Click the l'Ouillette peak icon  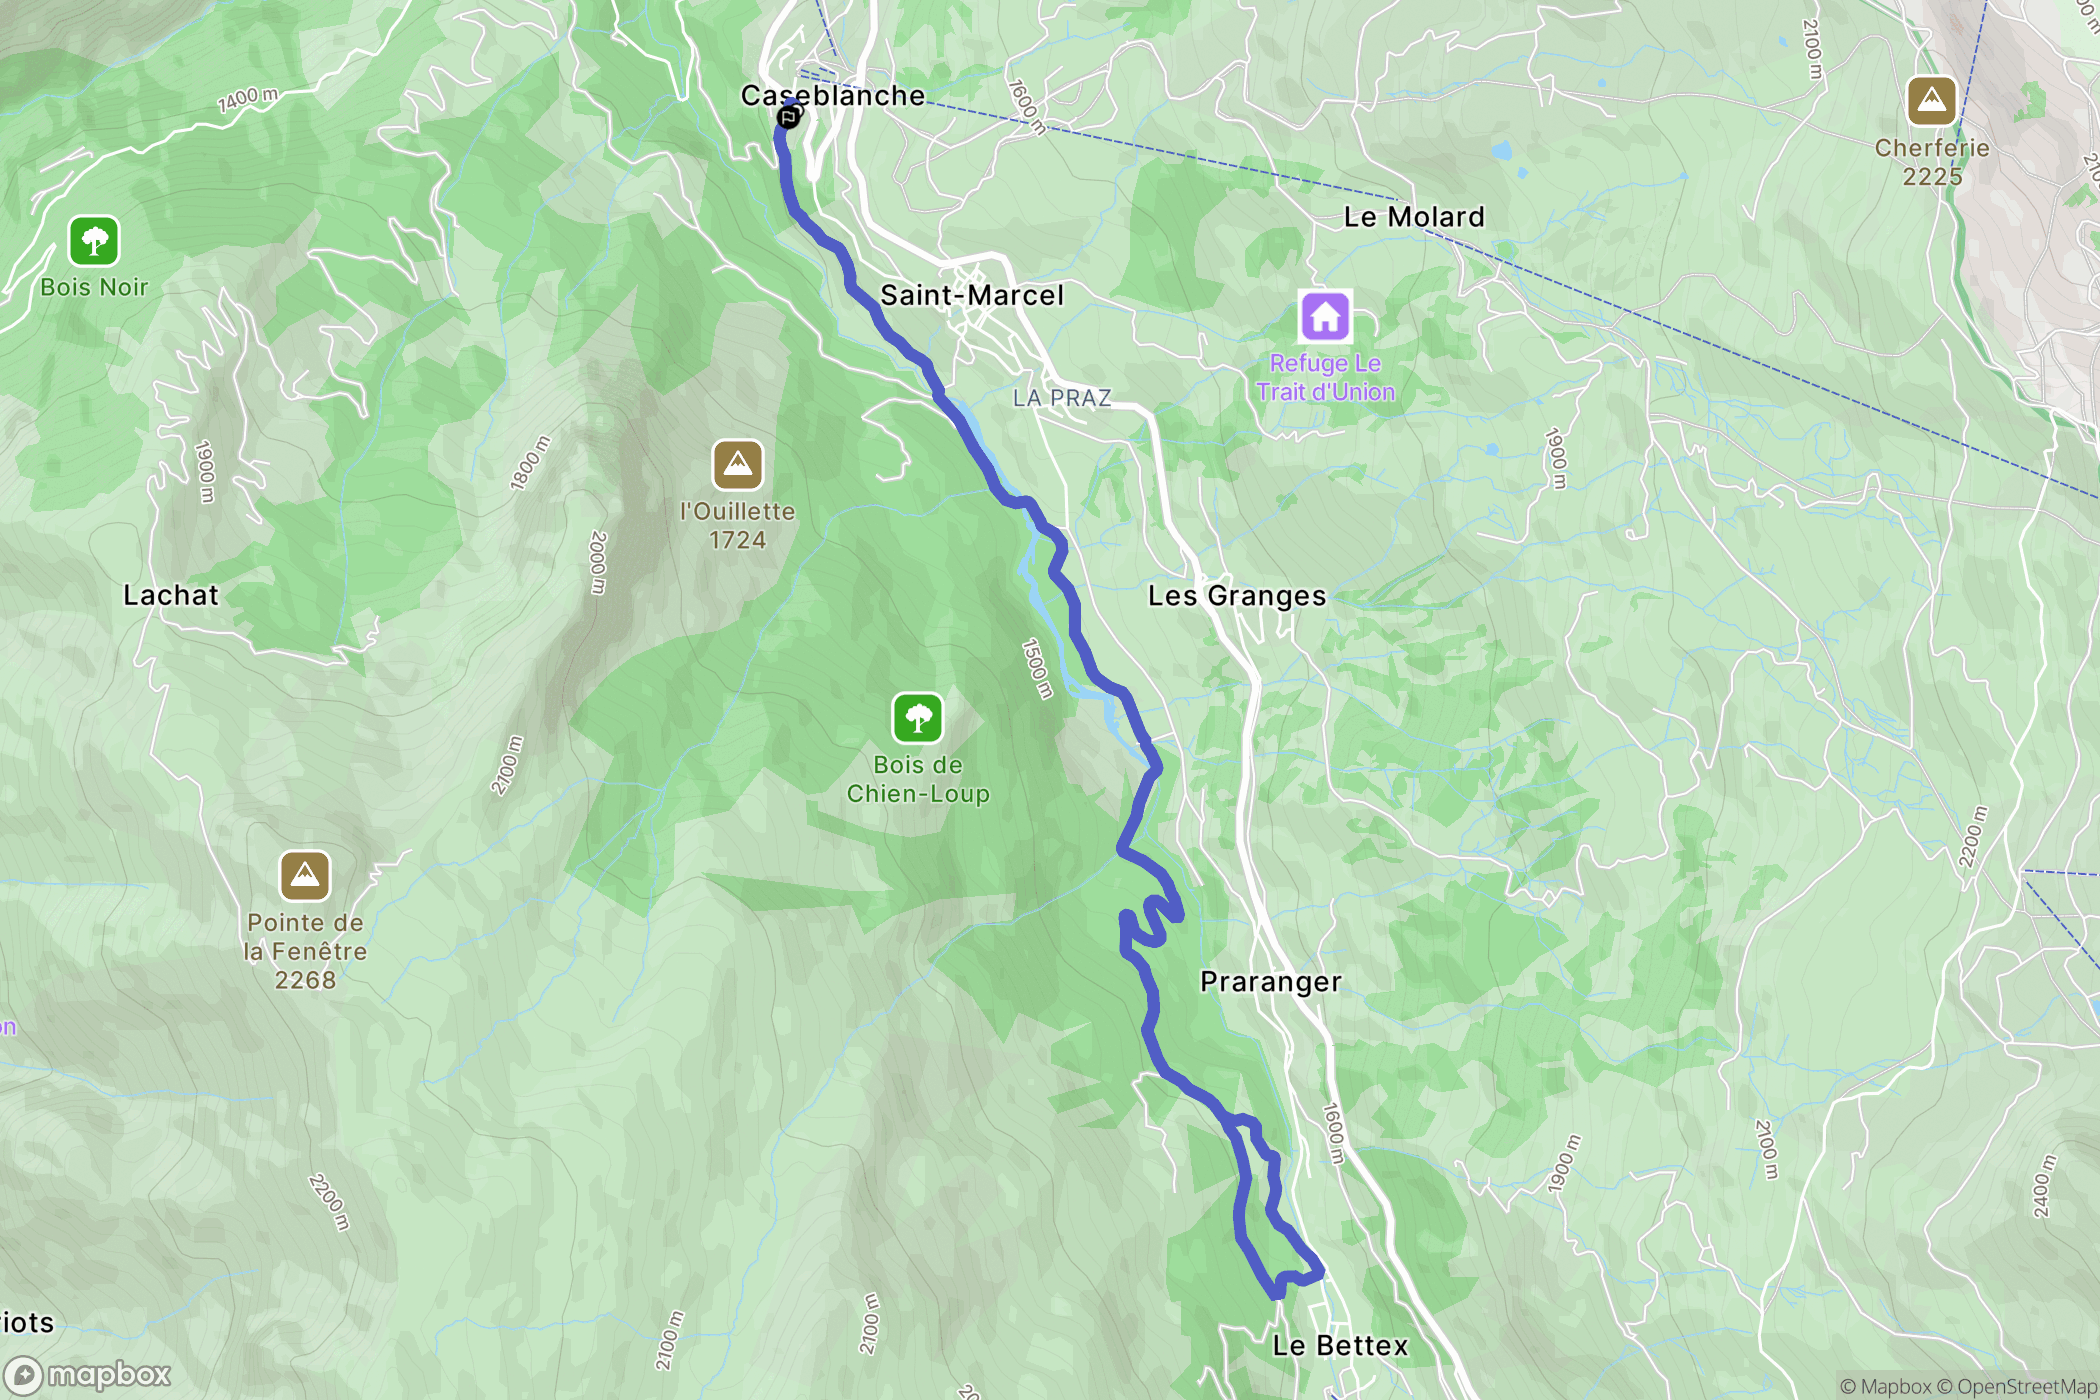point(738,465)
